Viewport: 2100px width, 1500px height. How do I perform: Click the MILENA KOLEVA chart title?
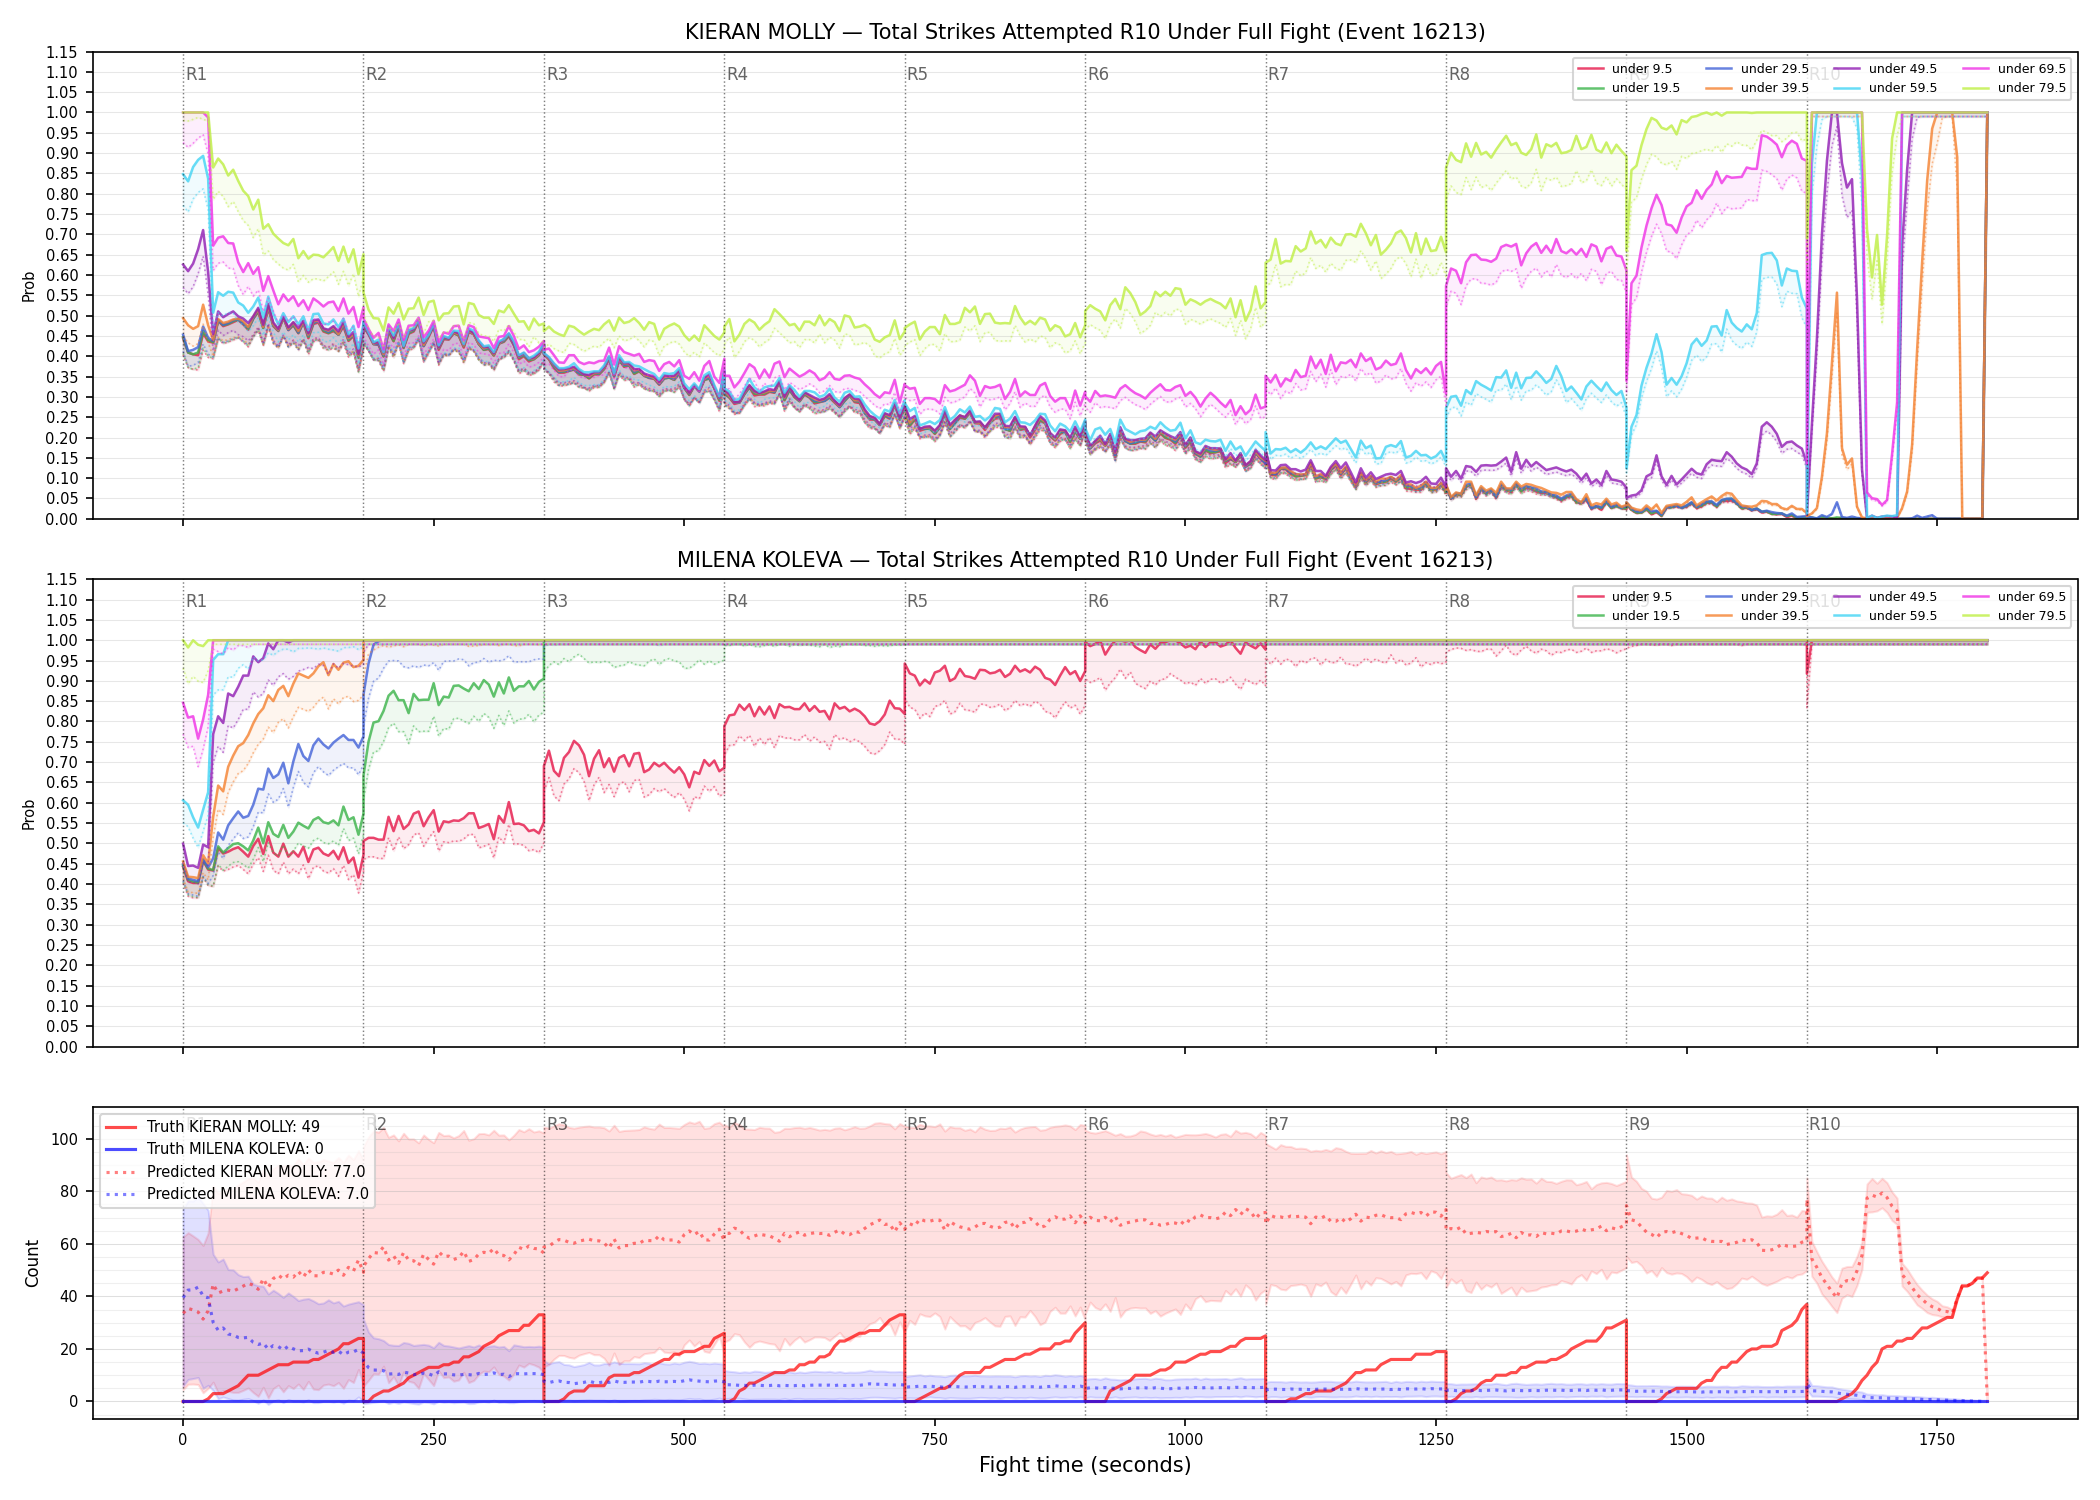1085,560
